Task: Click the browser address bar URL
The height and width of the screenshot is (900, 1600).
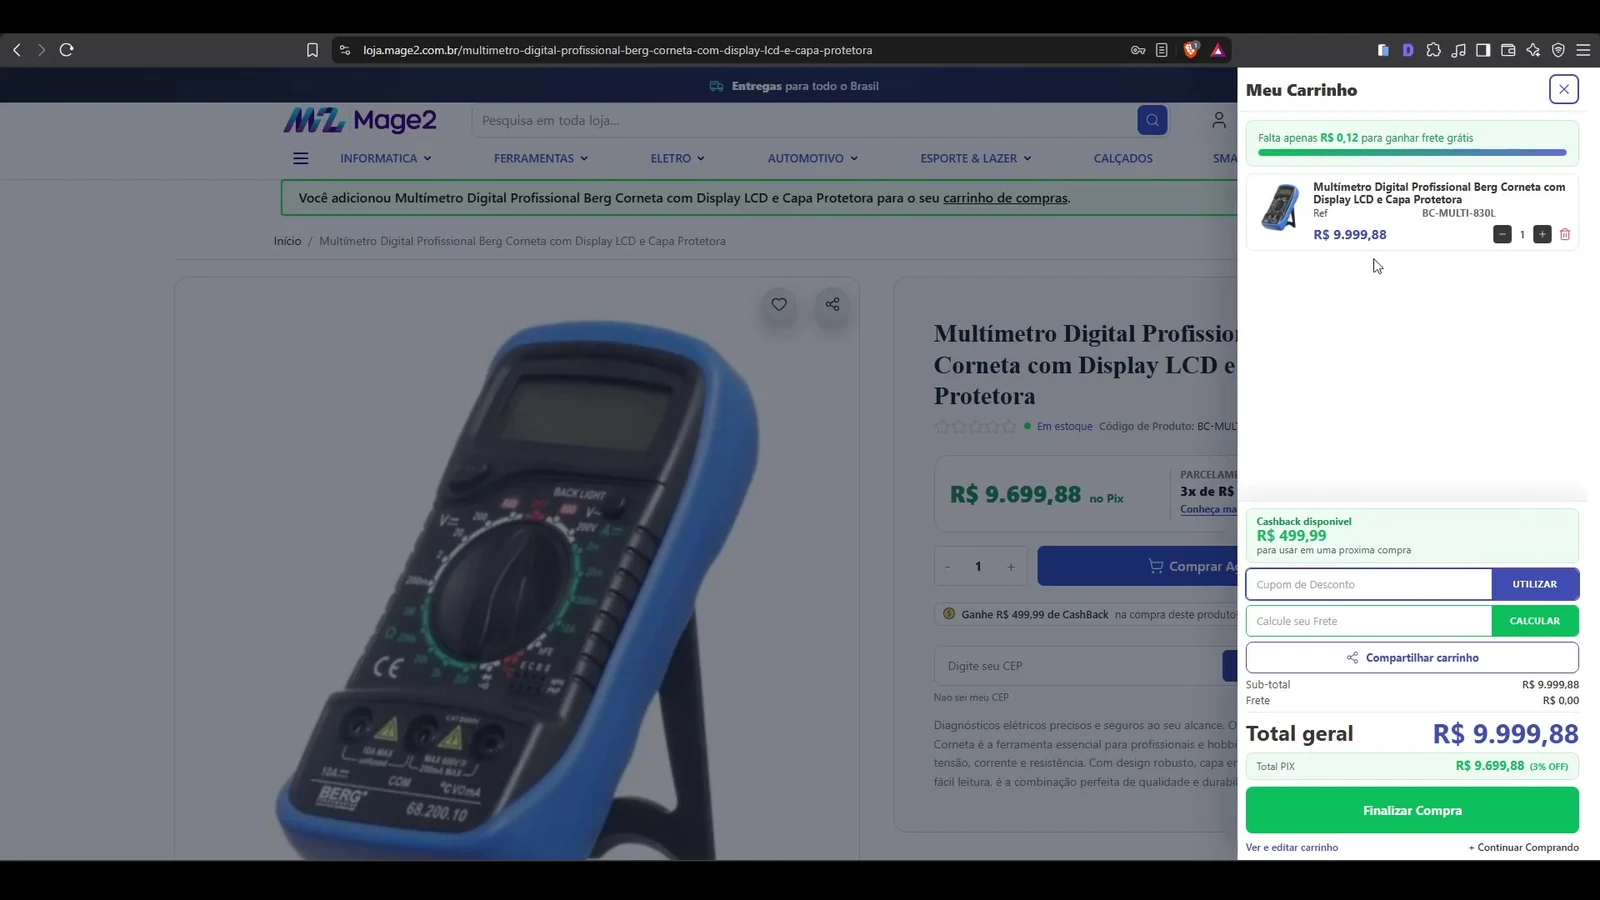Action: point(617,50)
